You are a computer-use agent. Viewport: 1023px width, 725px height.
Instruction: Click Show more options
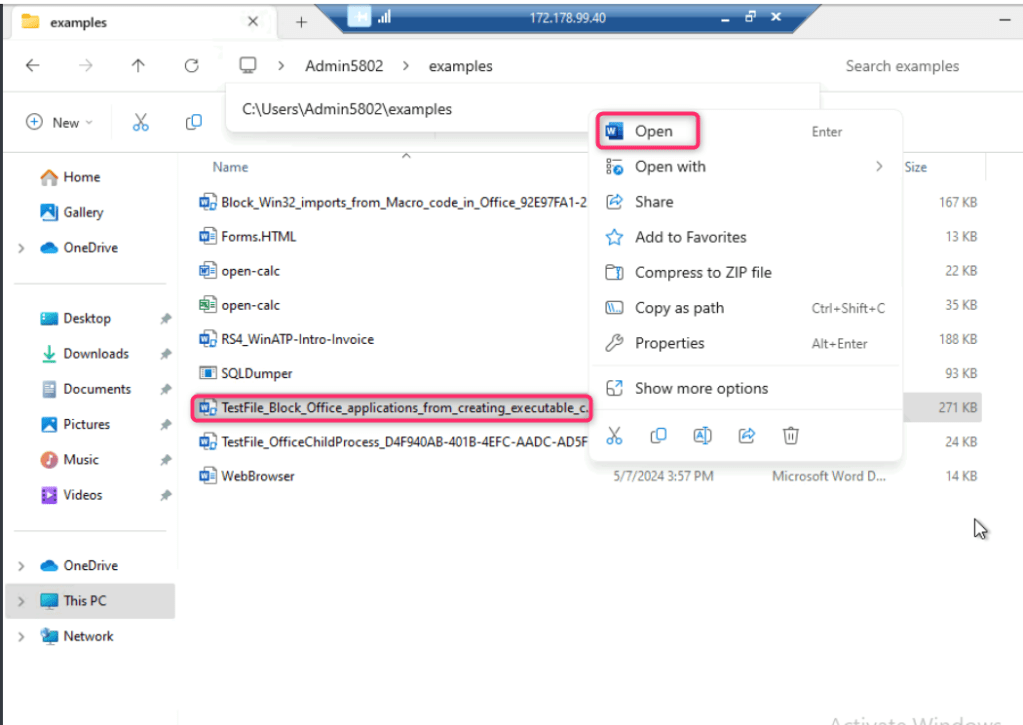[700, 388]
